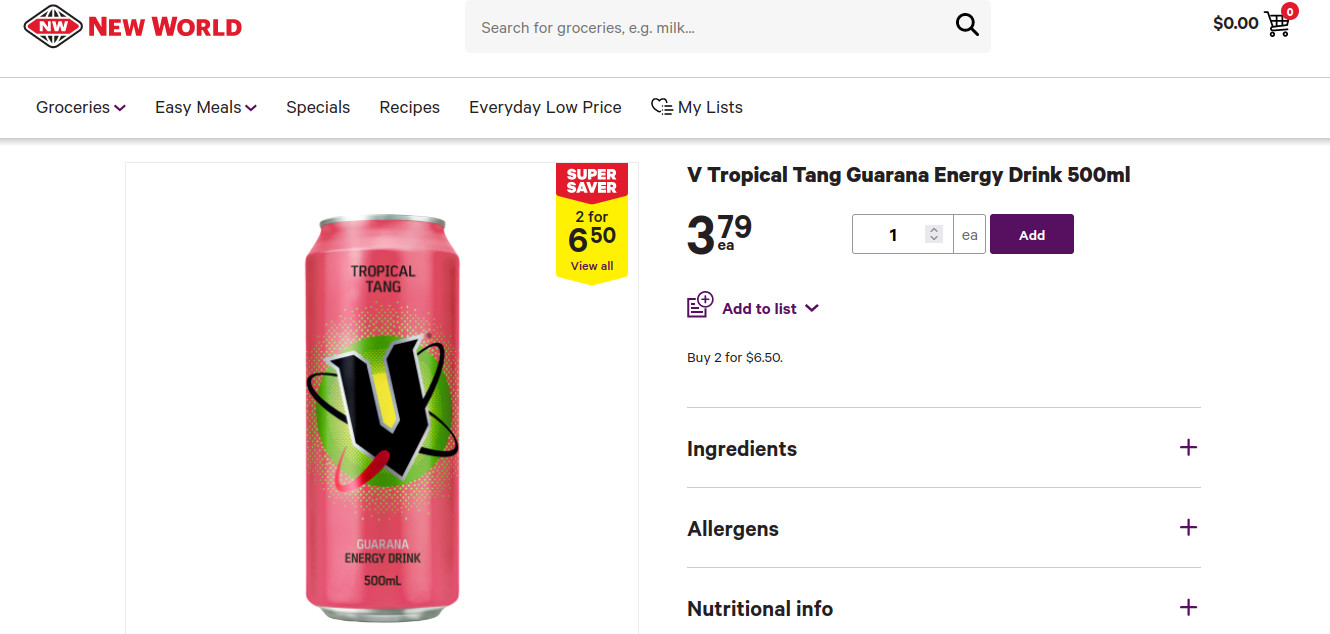Image resolution: width=1330 pixels, height=634 pixels.
Task: Select the Recipes menu item
Action: pos(409,106)
